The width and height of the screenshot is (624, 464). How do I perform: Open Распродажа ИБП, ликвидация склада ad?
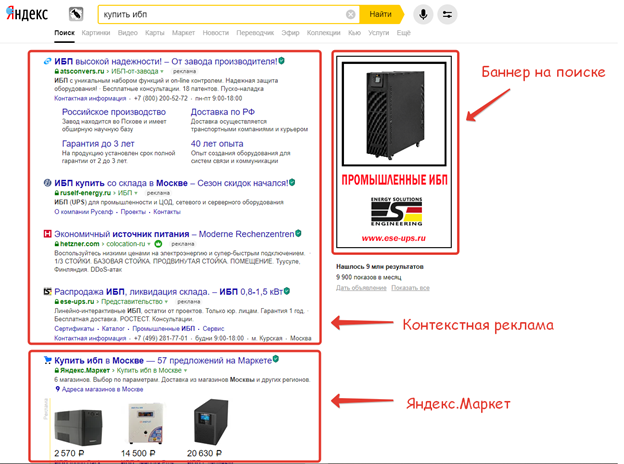click(x=168, y=292)
